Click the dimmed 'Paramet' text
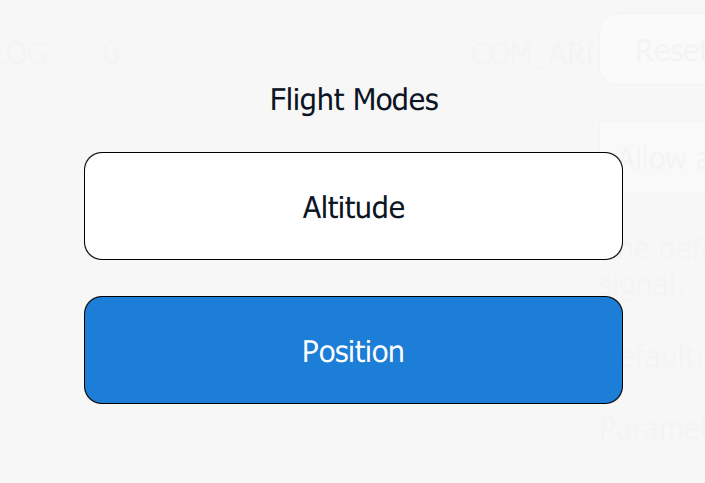 [x=652, y=430]
